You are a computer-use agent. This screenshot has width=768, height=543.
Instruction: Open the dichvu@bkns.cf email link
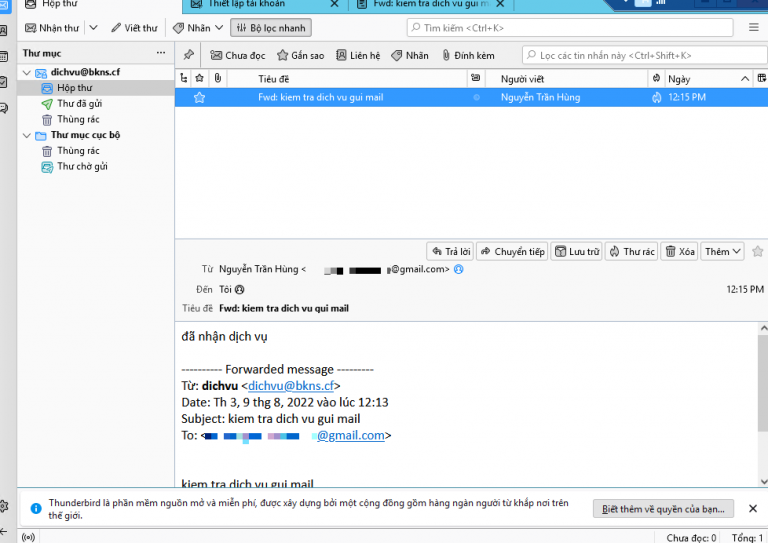291,385
